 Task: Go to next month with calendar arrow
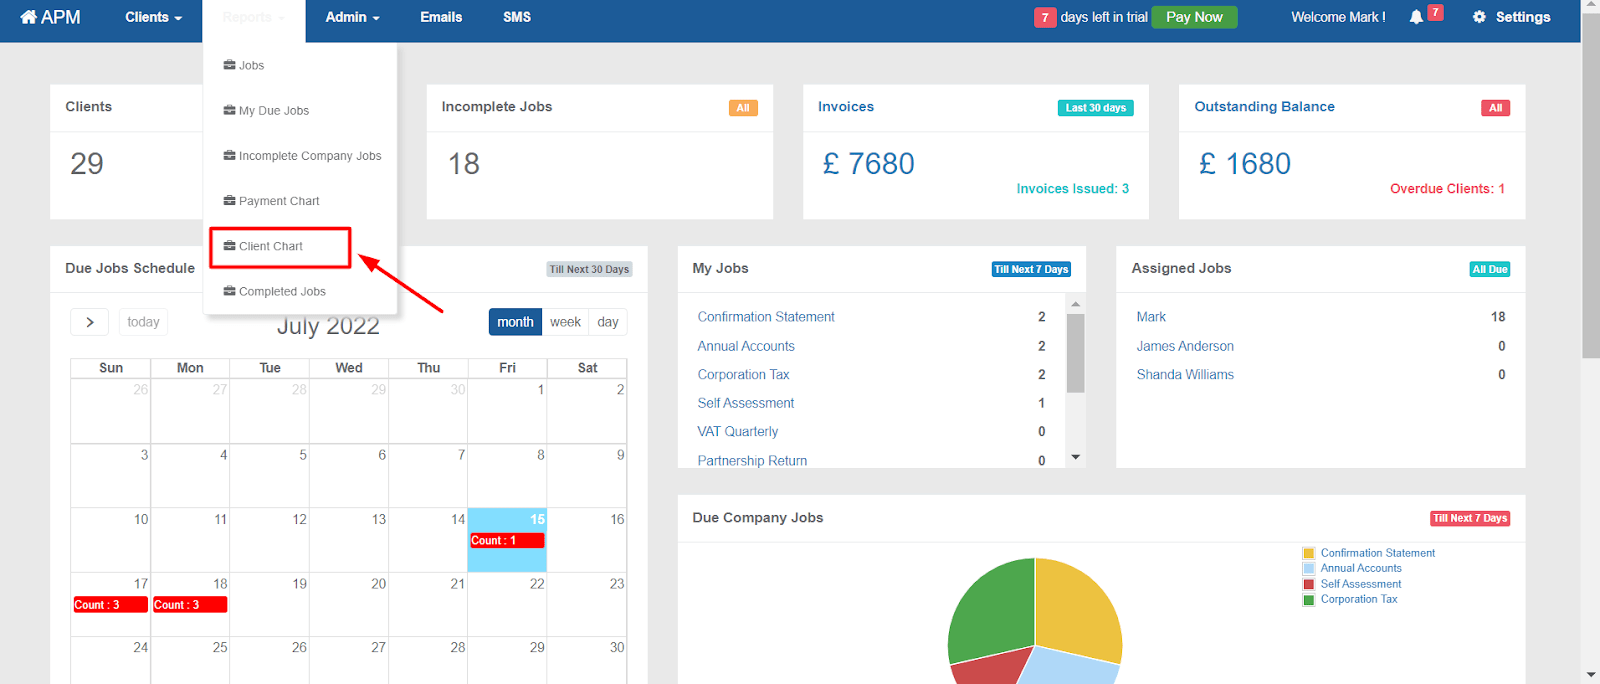tap(90, 322)
